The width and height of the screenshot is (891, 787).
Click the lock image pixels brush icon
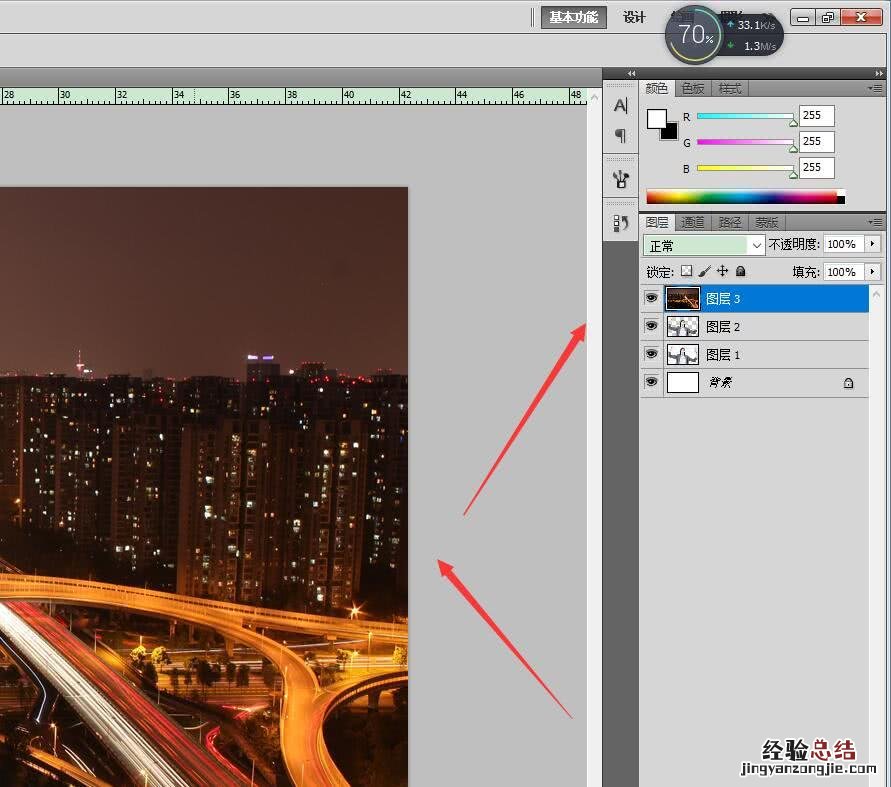(704, 271)
